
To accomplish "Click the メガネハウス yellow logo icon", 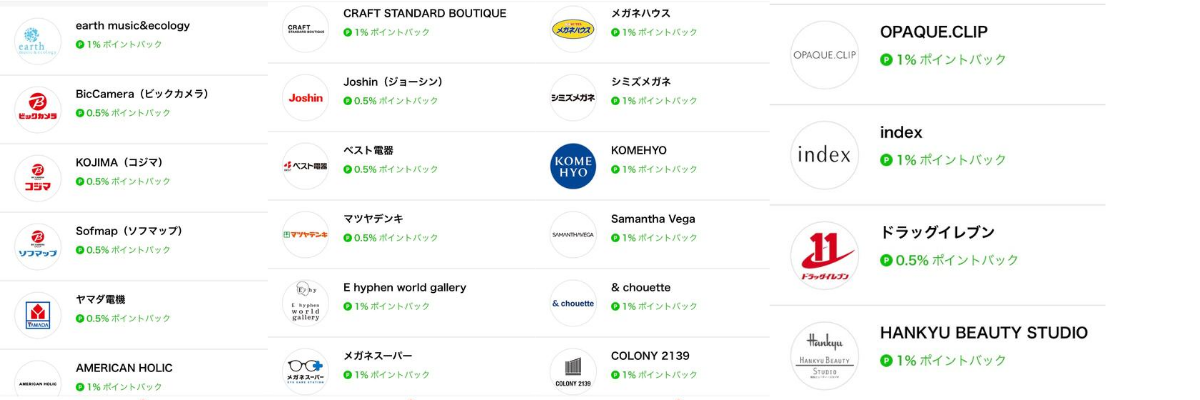I will coord(573,30).
